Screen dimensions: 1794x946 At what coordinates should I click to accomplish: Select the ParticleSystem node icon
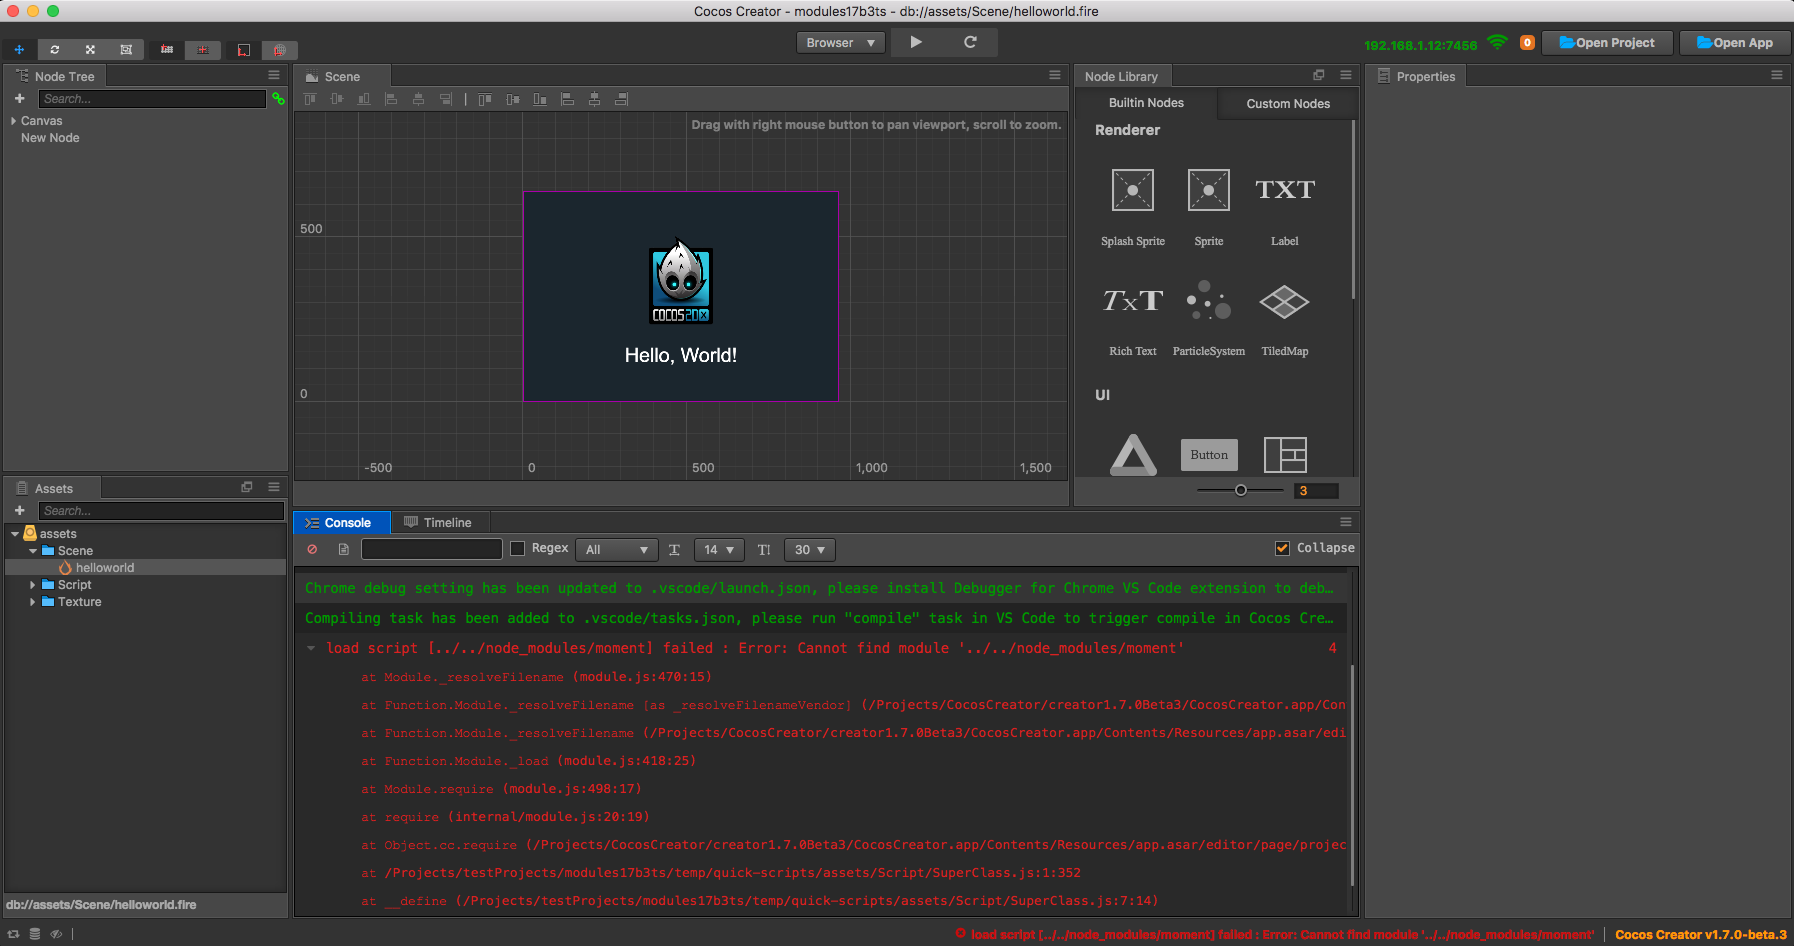point(1209,301)
